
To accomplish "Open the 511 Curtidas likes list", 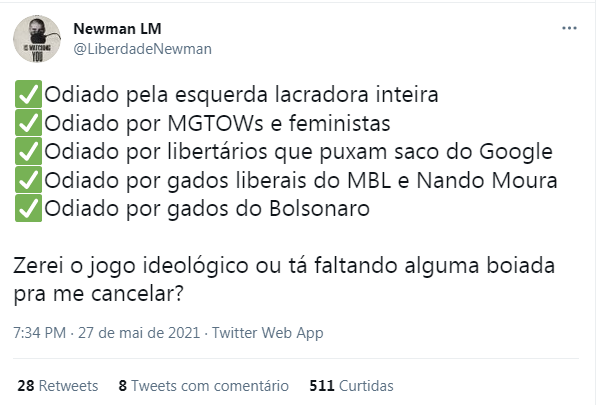I will coord(351,386).
